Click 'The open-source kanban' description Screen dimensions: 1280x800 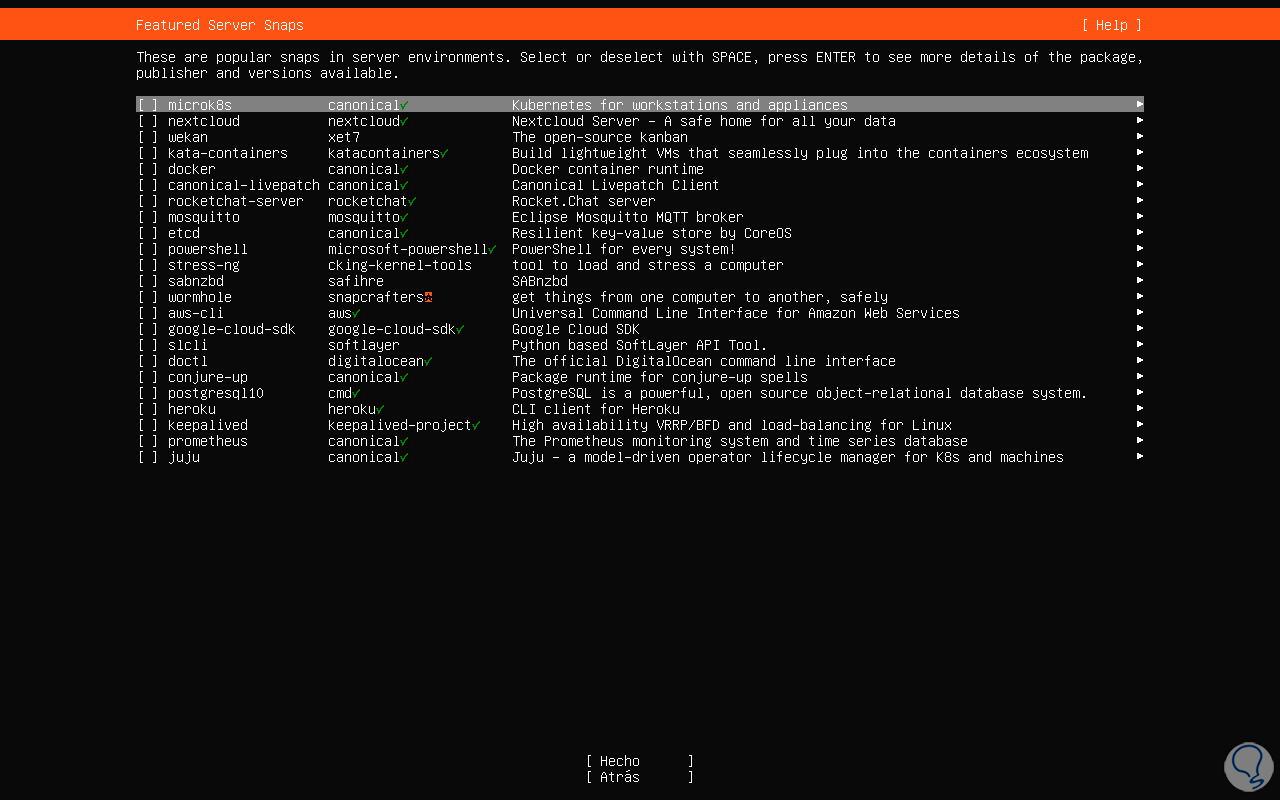[600, 137]
